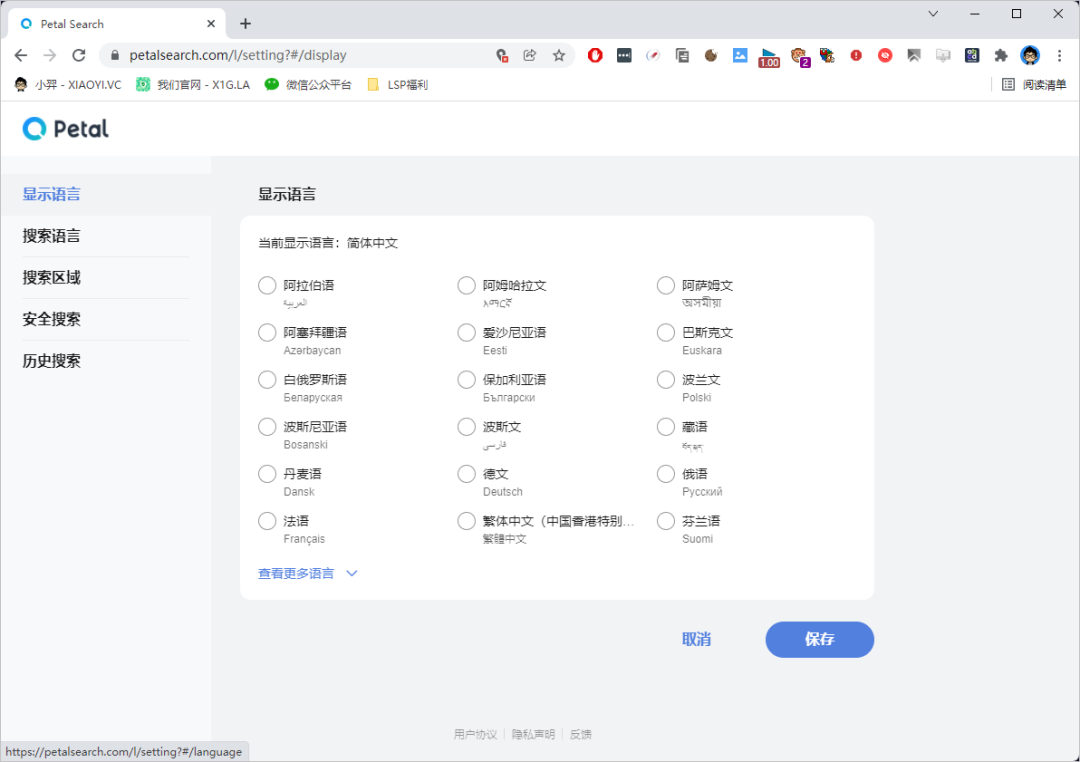Click the site lock icon

click(x=115, y=55)
